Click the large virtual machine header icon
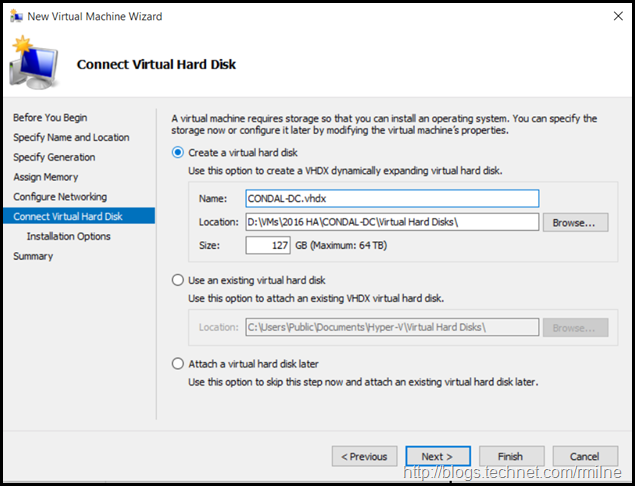The image size is (635, 486). [34, 64]
